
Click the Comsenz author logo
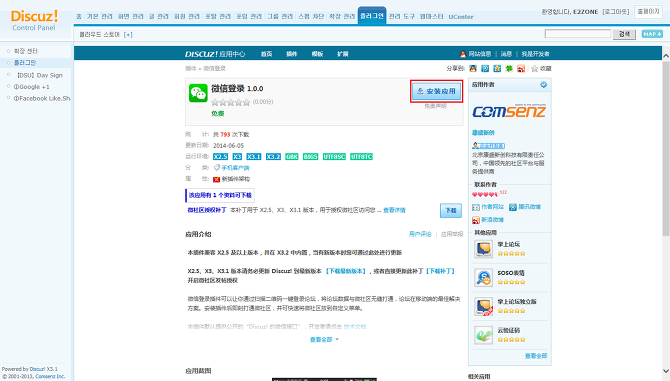[509, 111]
